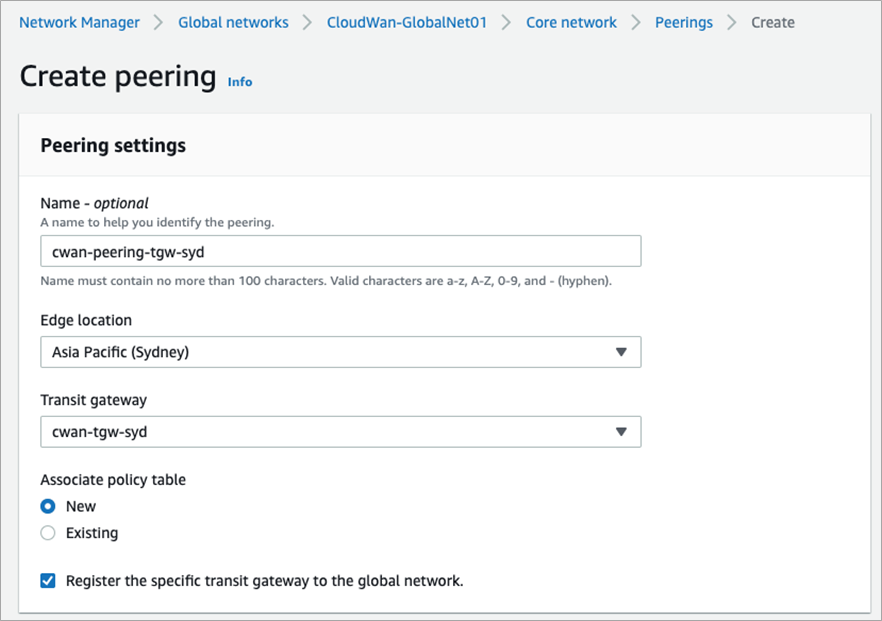This screenshot has width=882, height=621.
Task: Open the Edge location selector
Action: click(x=340, y=352)
